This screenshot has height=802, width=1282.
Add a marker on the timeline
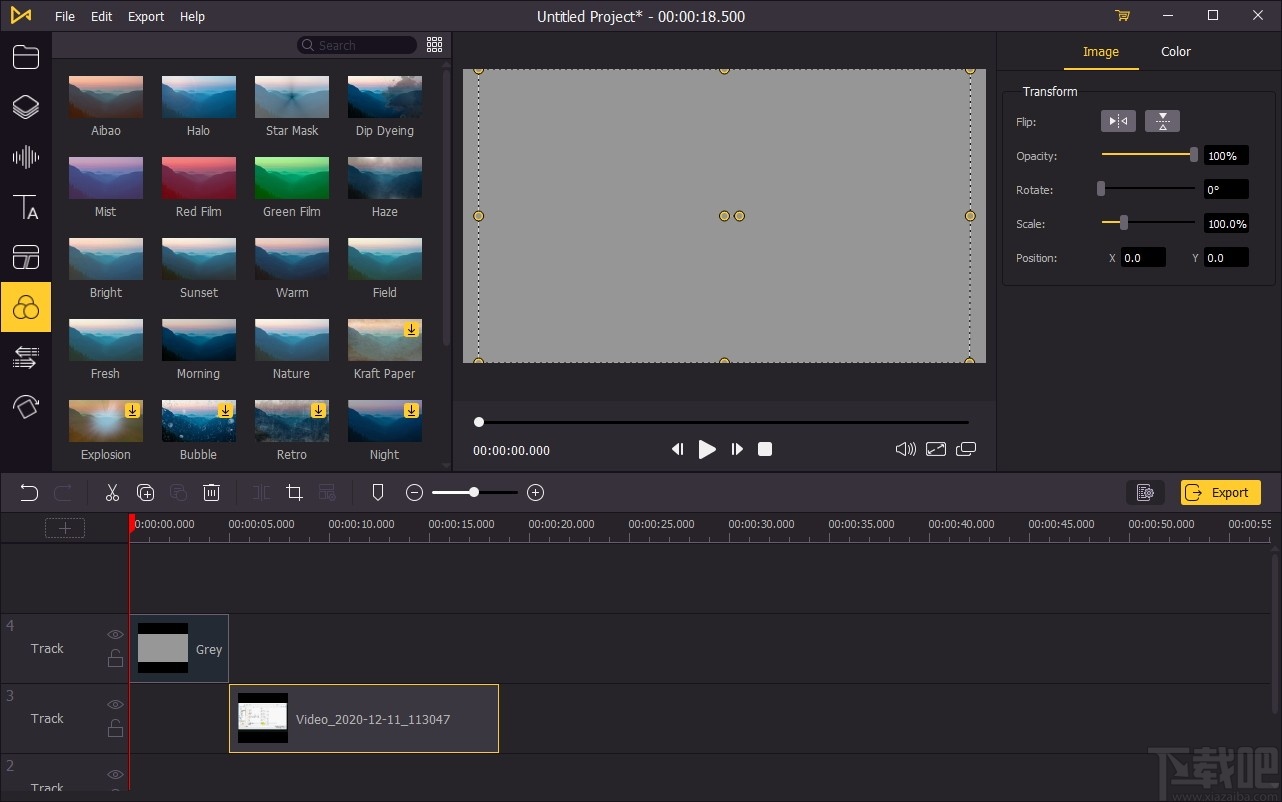377,492
